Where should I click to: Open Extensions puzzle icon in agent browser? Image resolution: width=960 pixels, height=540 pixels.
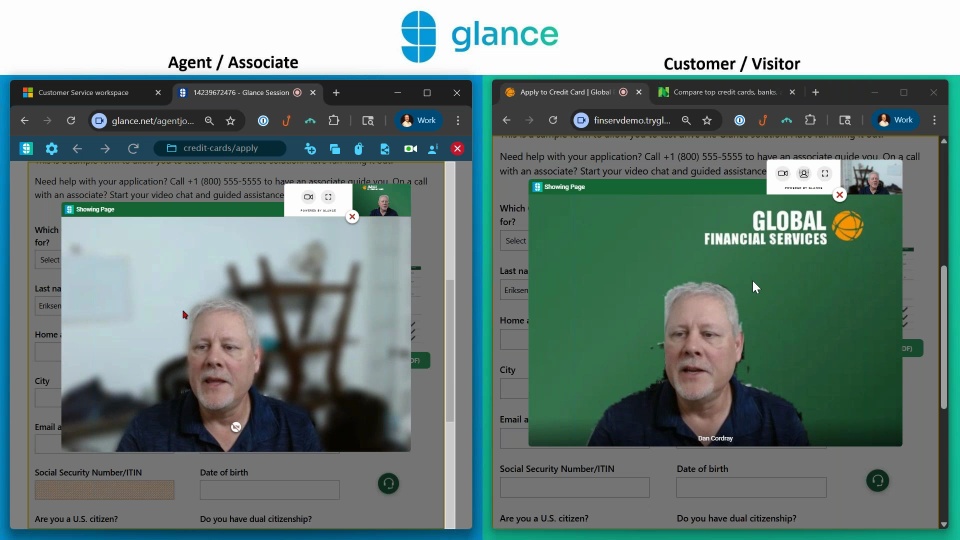click(x=334, y=121)
